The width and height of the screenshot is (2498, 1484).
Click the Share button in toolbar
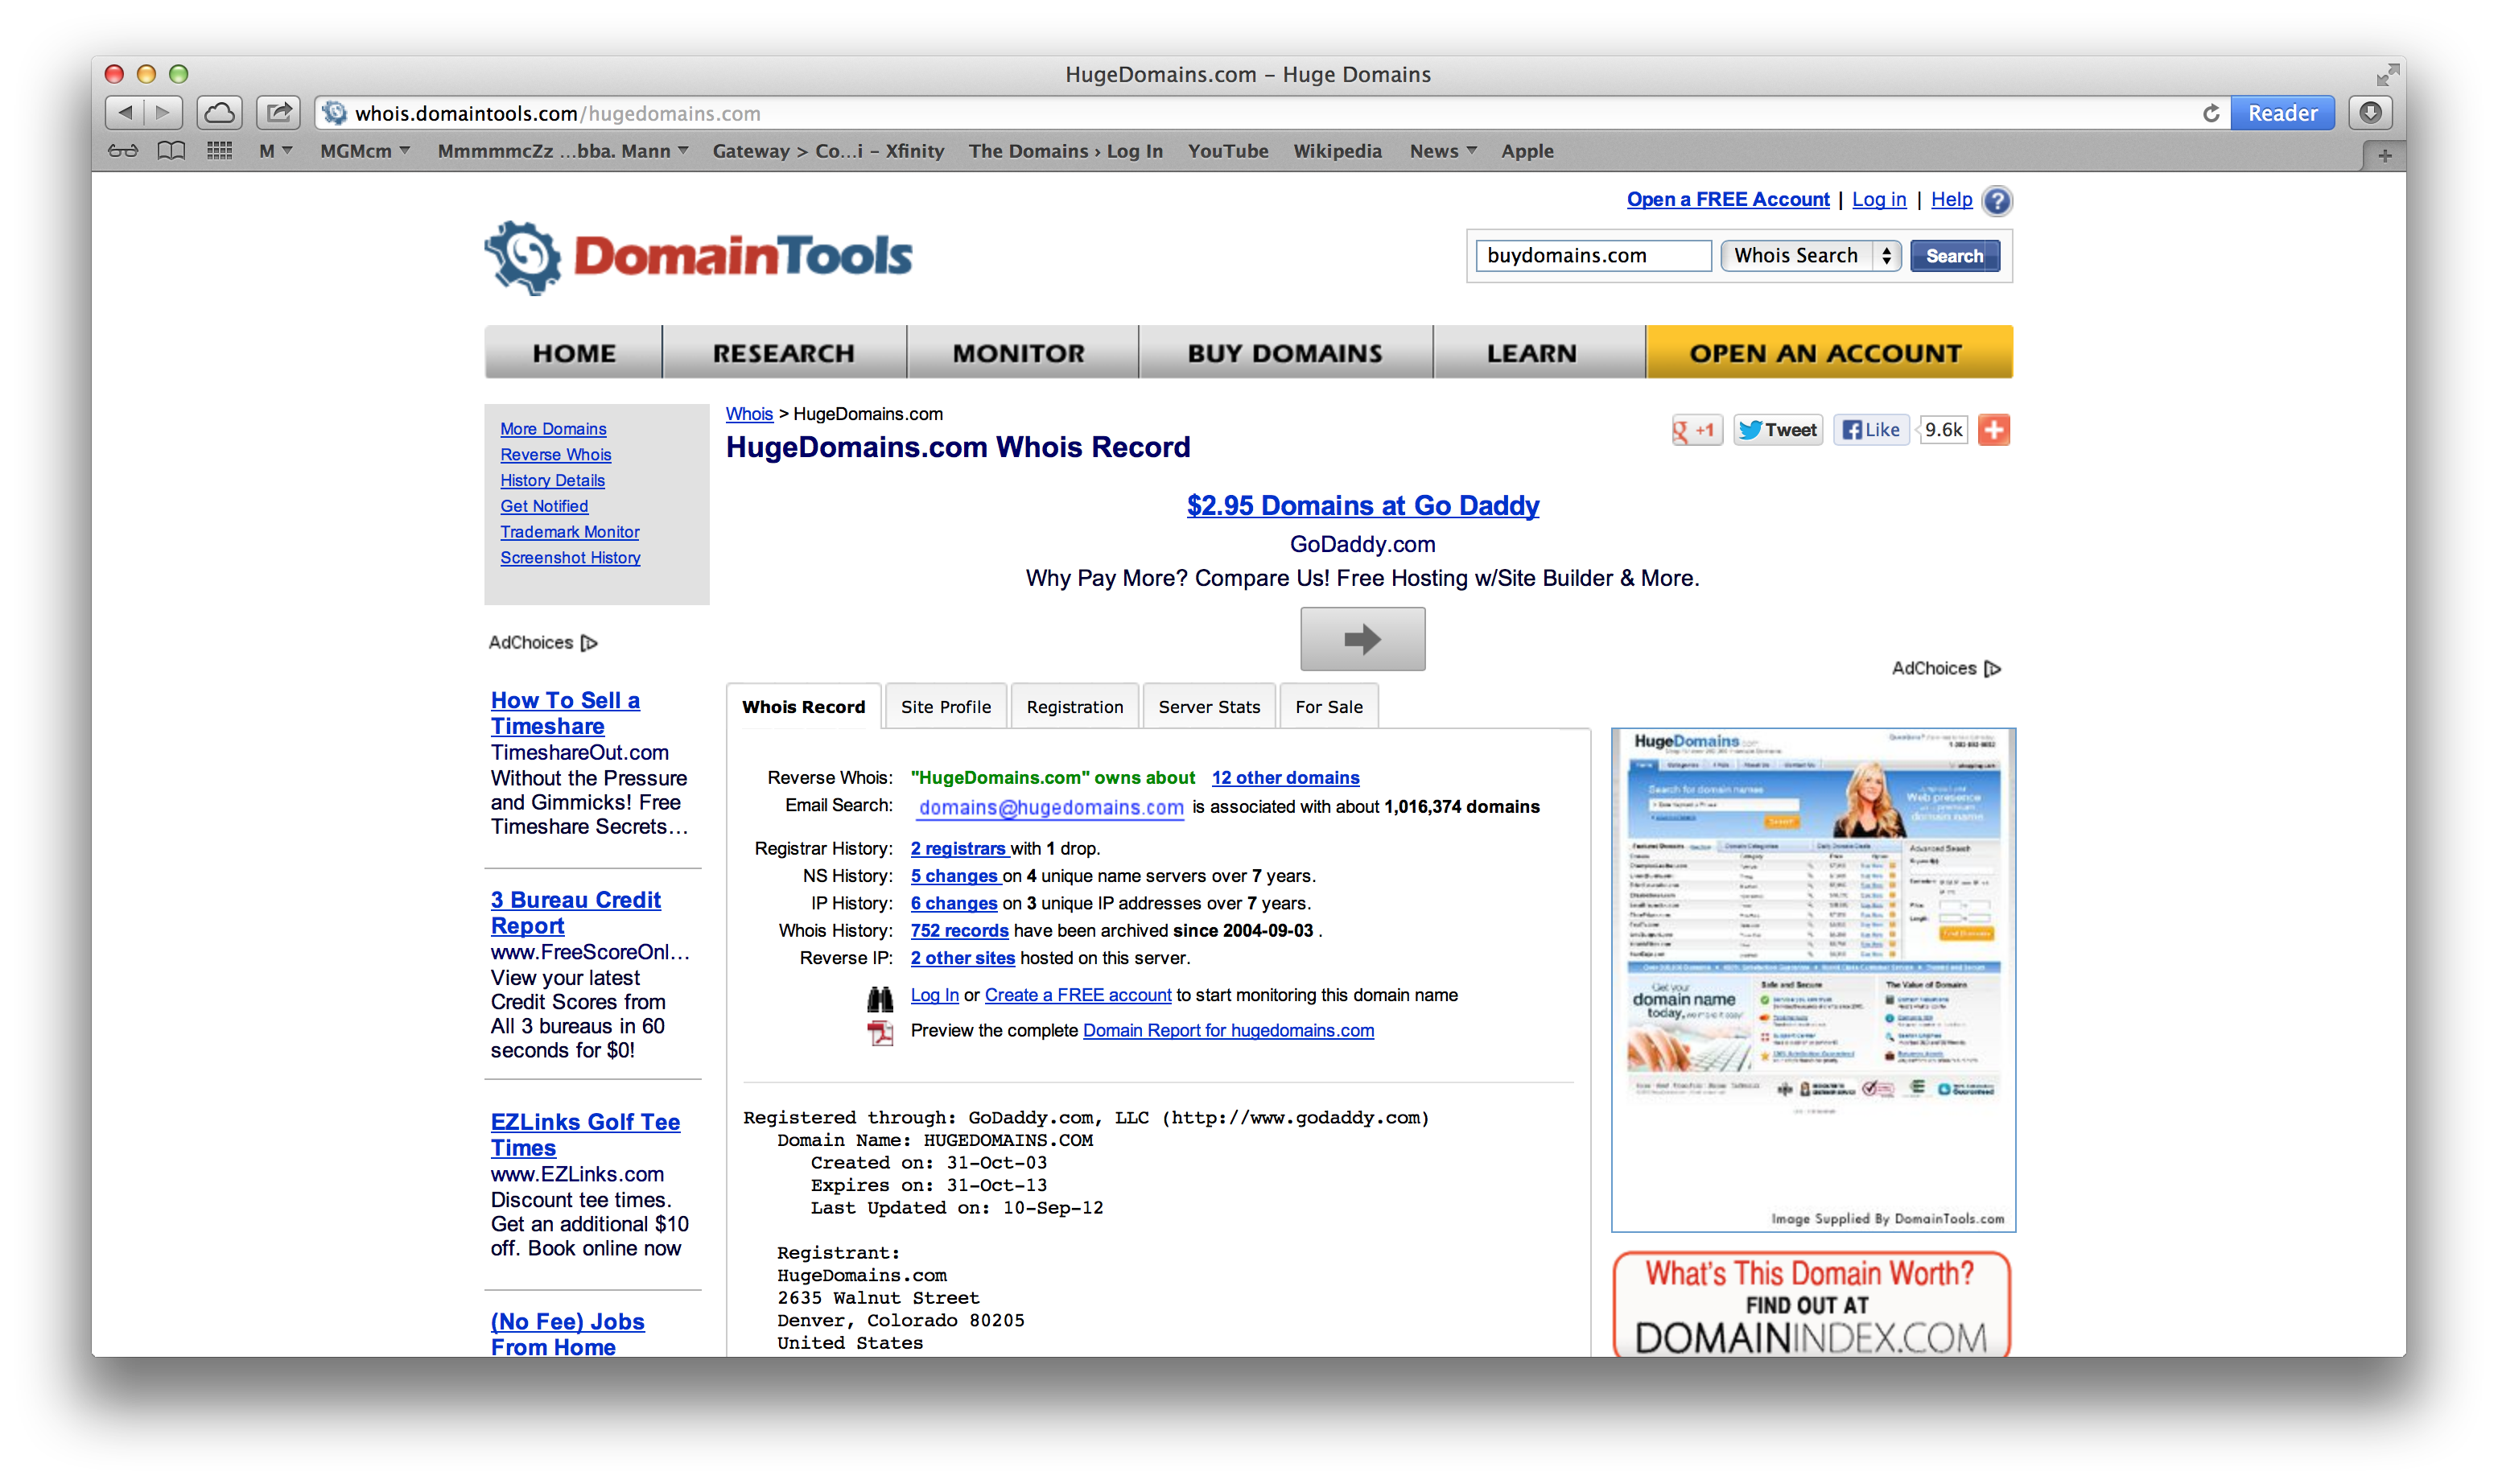(279, 113)
